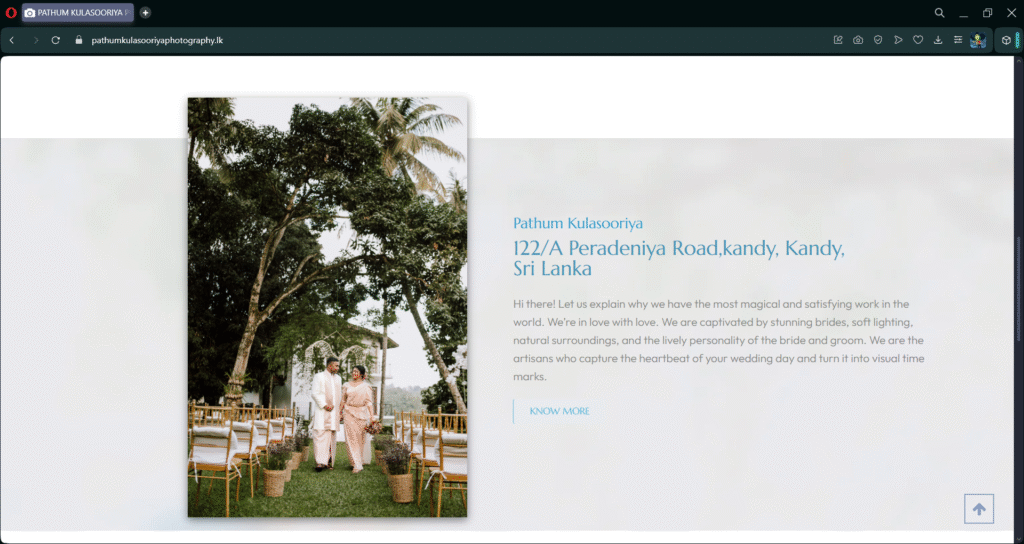Click the back-to-top arrow button

[979, 509]
